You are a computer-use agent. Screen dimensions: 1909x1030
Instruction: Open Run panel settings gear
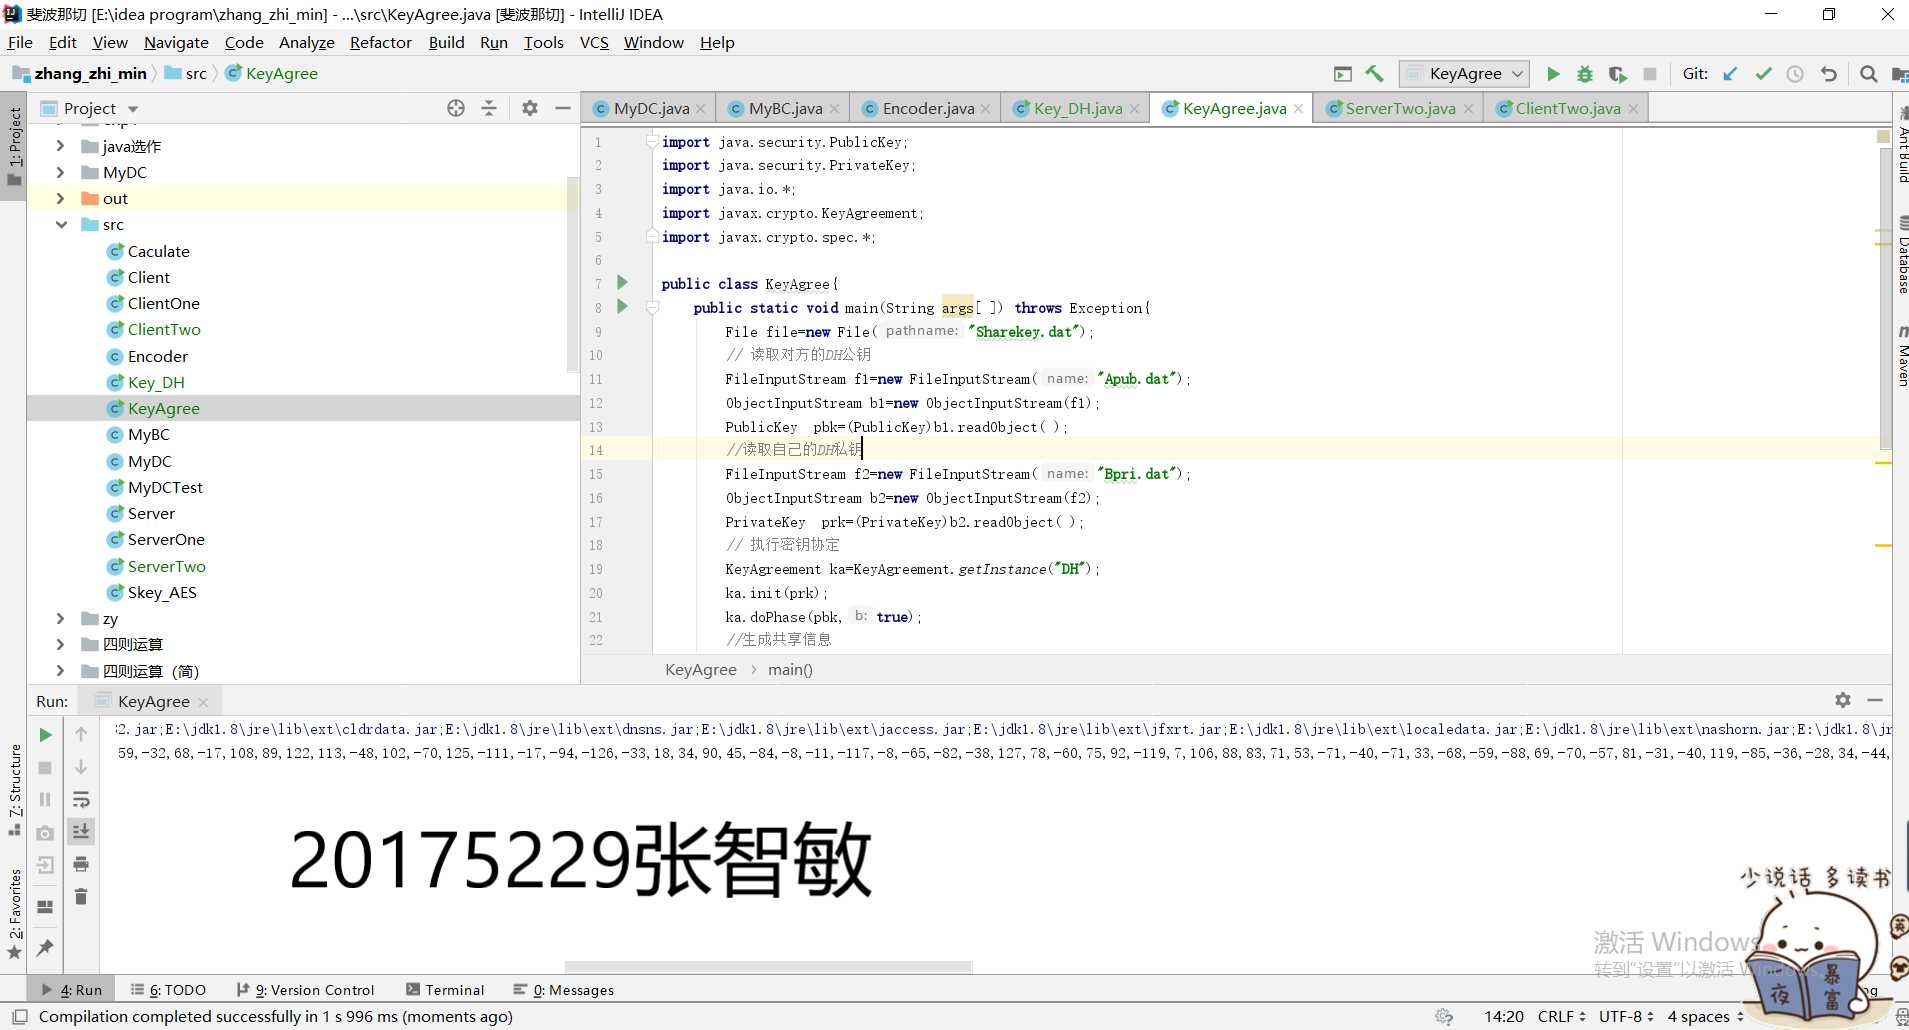click(x=1843, y=700)
